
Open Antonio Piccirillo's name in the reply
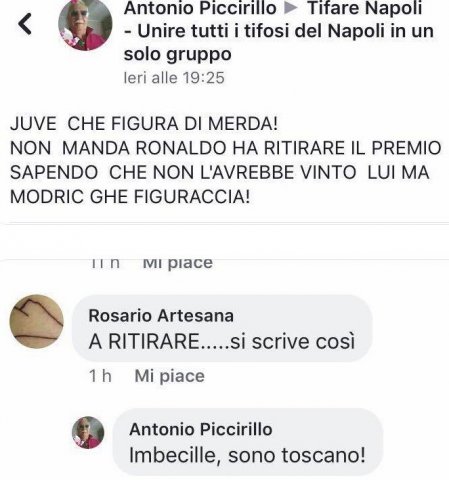pos(201,429)
